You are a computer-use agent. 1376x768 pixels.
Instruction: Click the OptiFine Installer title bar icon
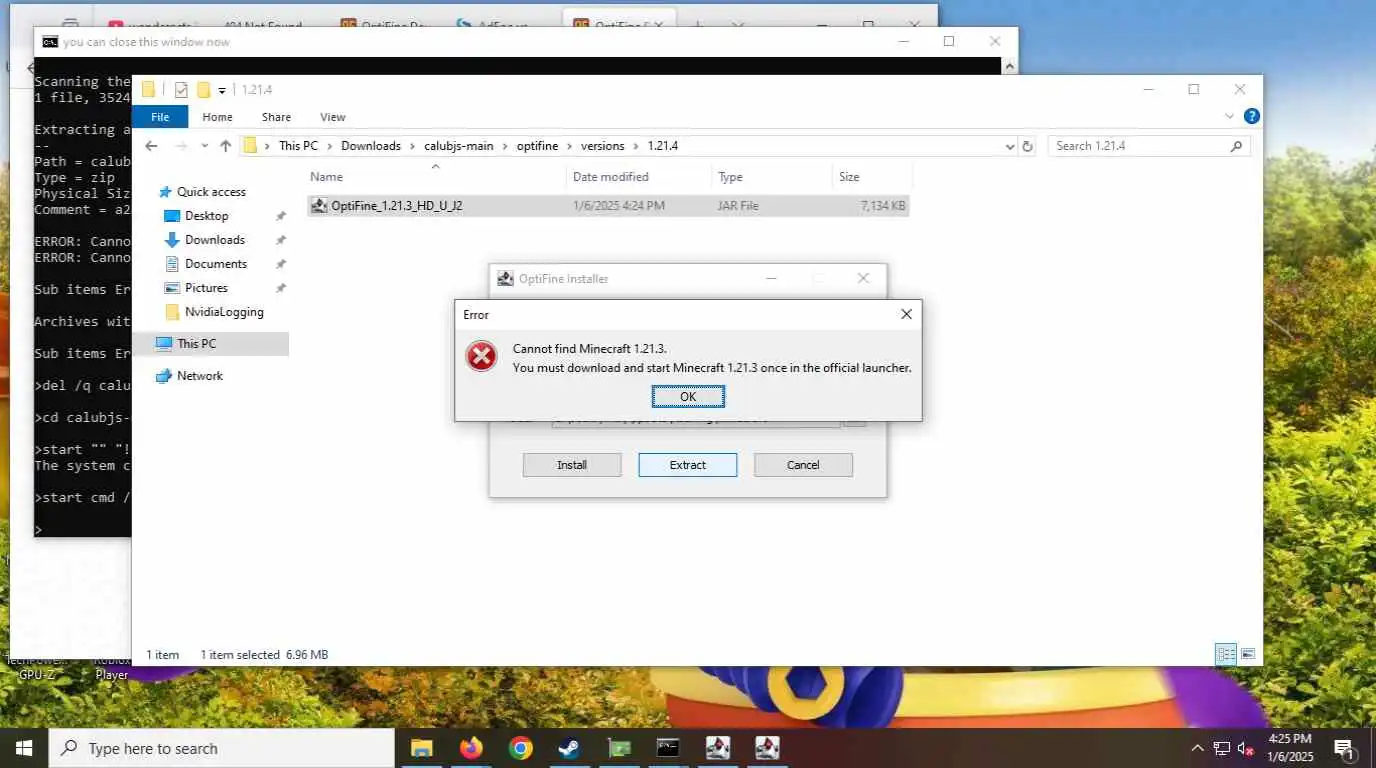point(506,279)
